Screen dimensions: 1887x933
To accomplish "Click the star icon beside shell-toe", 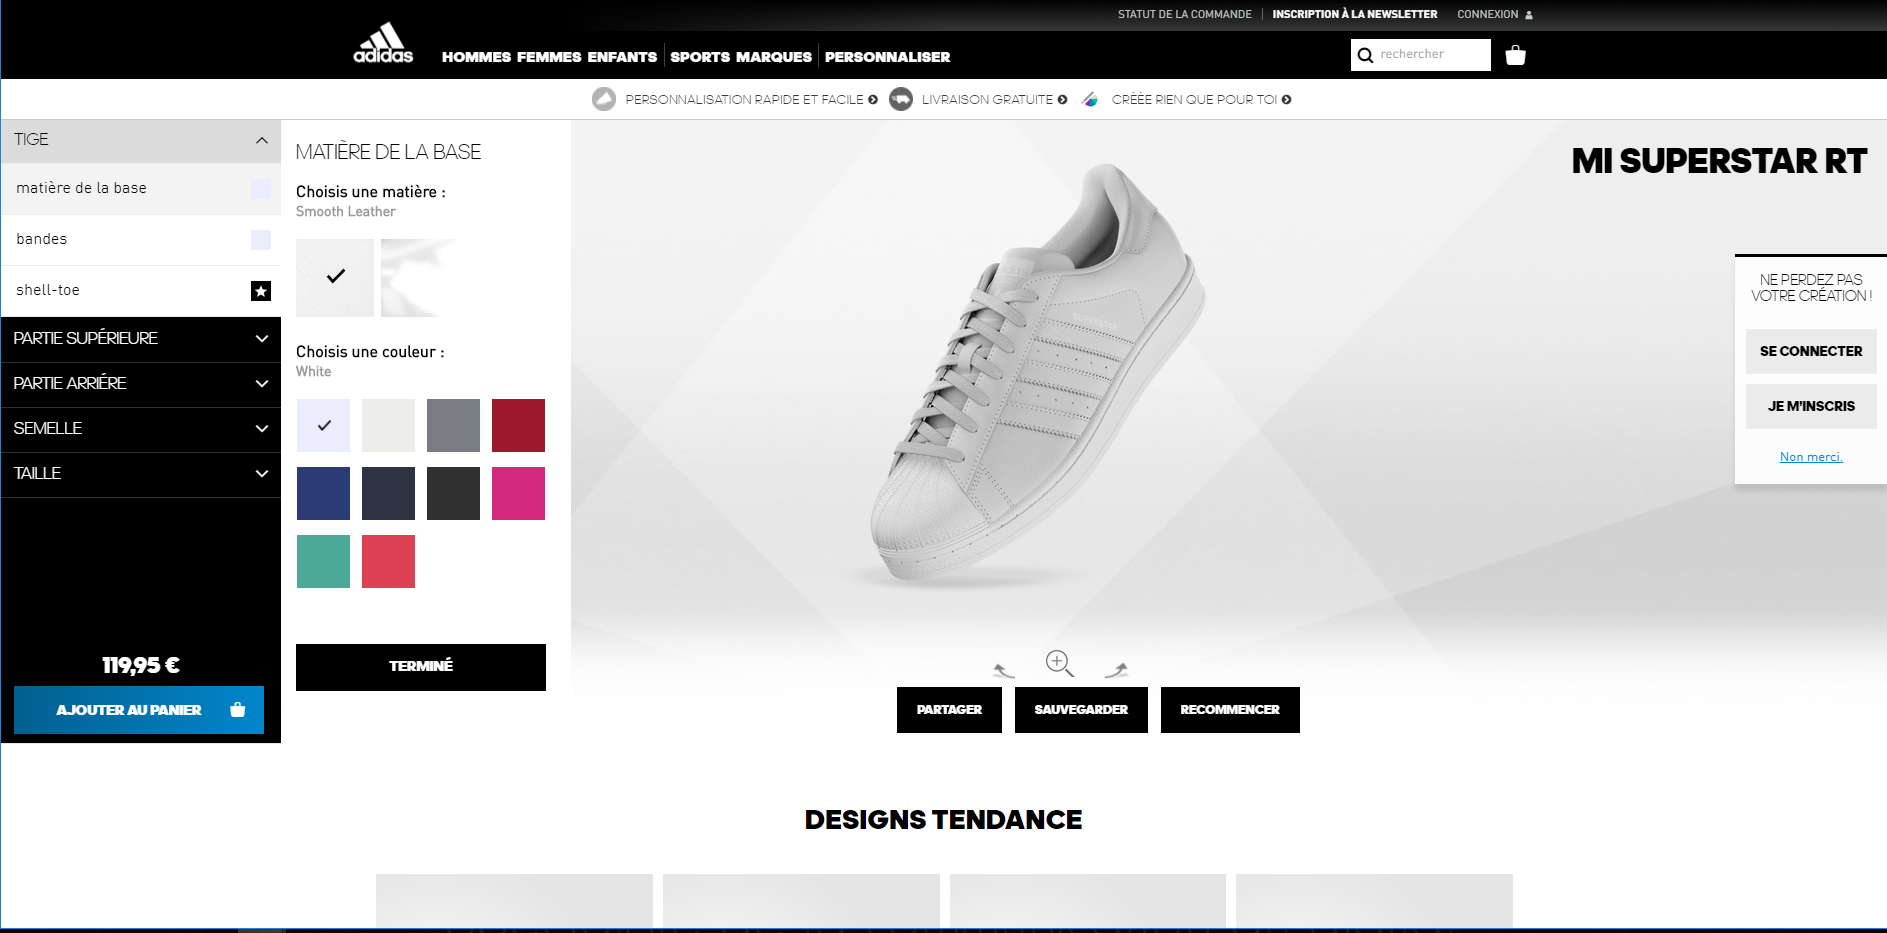I will [x=261, y=291].
